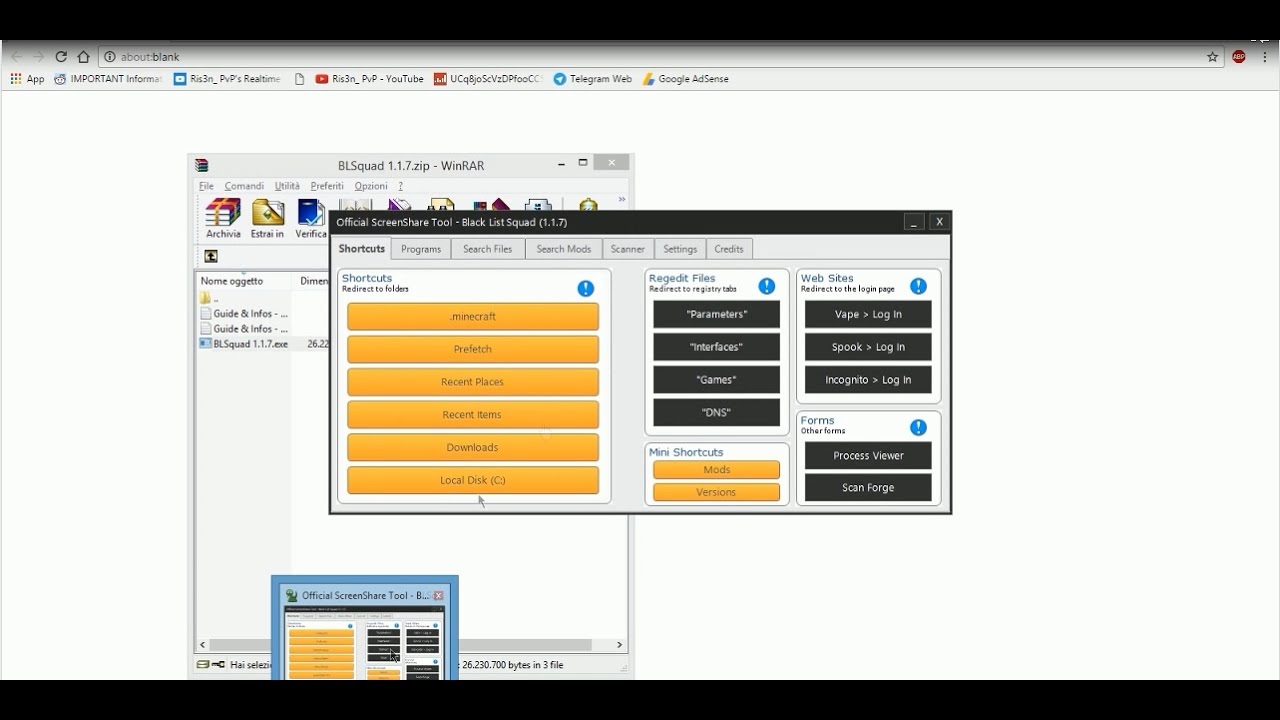Click the Verifica icon in WinRAR toolbar
This screenshot has width=1280, height=720.
(311, 219)
